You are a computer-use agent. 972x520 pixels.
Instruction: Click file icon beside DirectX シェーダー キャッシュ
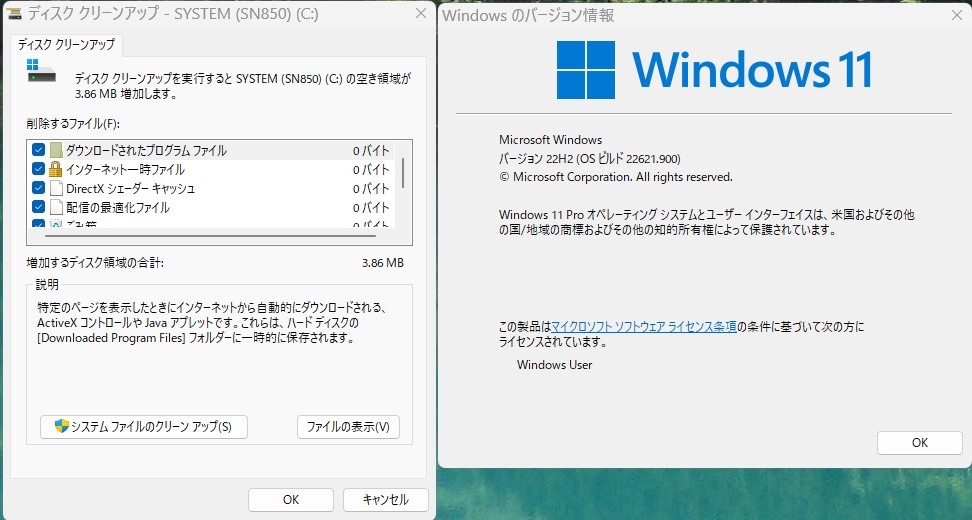click(56, 188)
